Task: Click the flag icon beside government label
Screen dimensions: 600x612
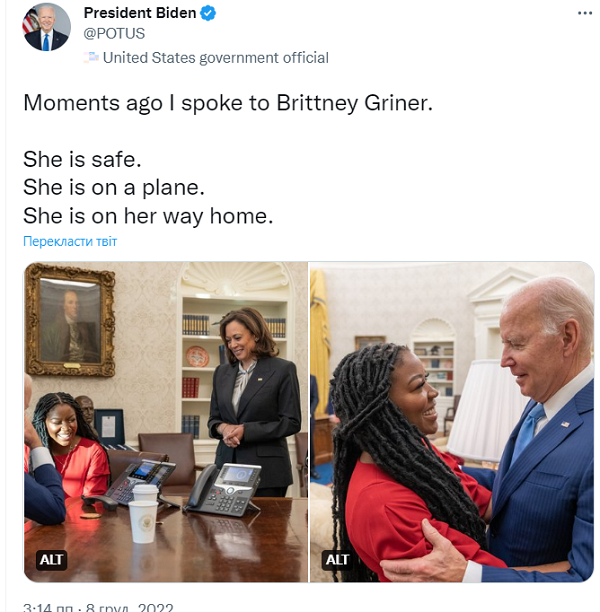Action: [91, 58]
